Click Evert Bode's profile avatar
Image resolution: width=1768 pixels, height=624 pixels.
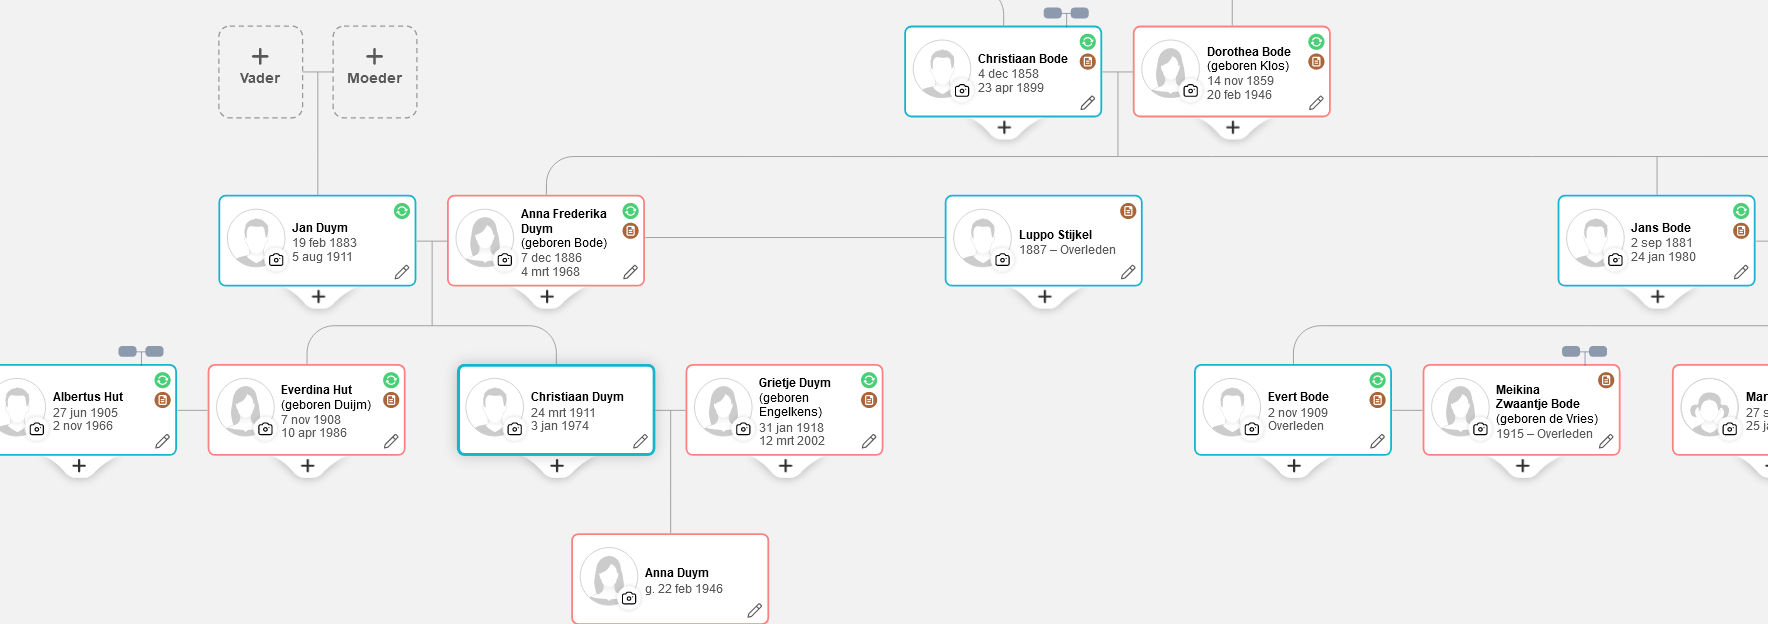pyautogui.click(x=1231, y=408)
